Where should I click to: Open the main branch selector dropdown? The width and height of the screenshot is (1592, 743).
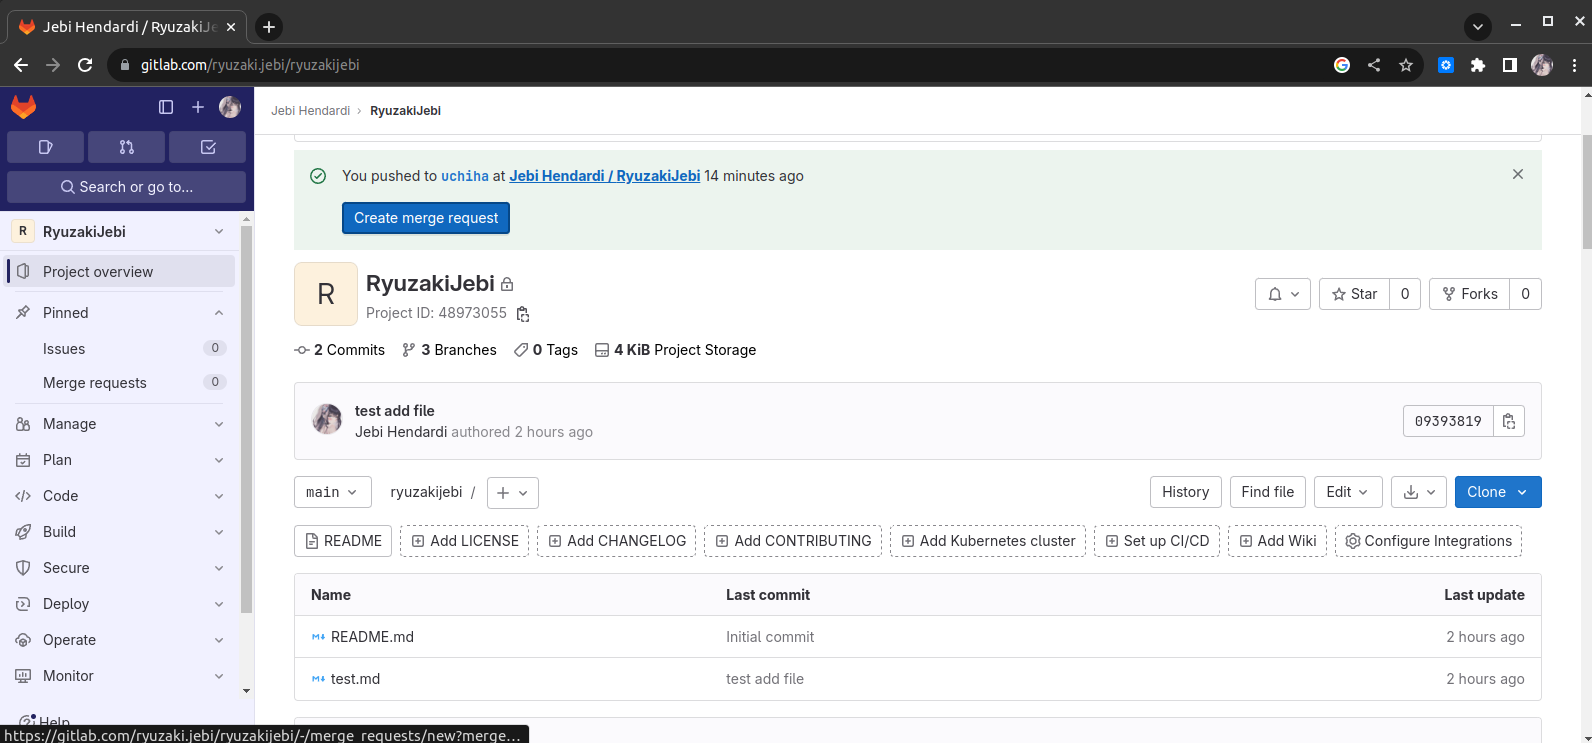tap(333, 492)
